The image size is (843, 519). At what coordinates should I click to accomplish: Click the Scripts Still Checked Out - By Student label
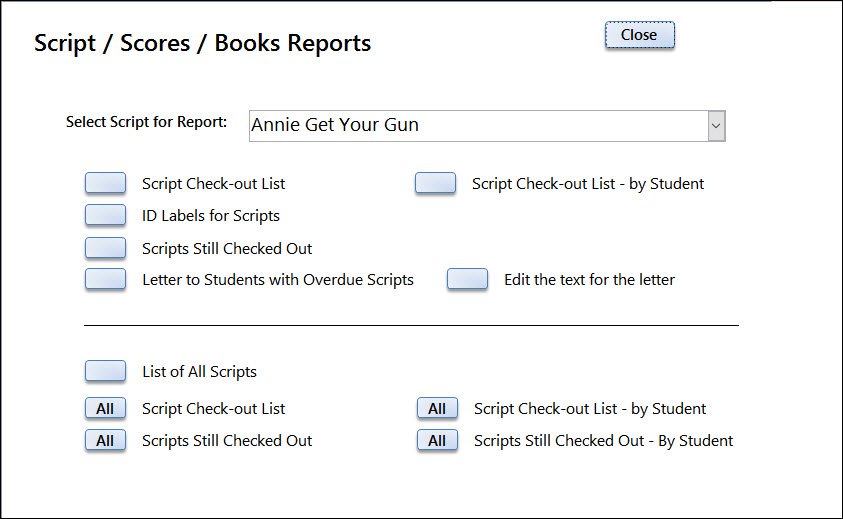pos(603,441)
